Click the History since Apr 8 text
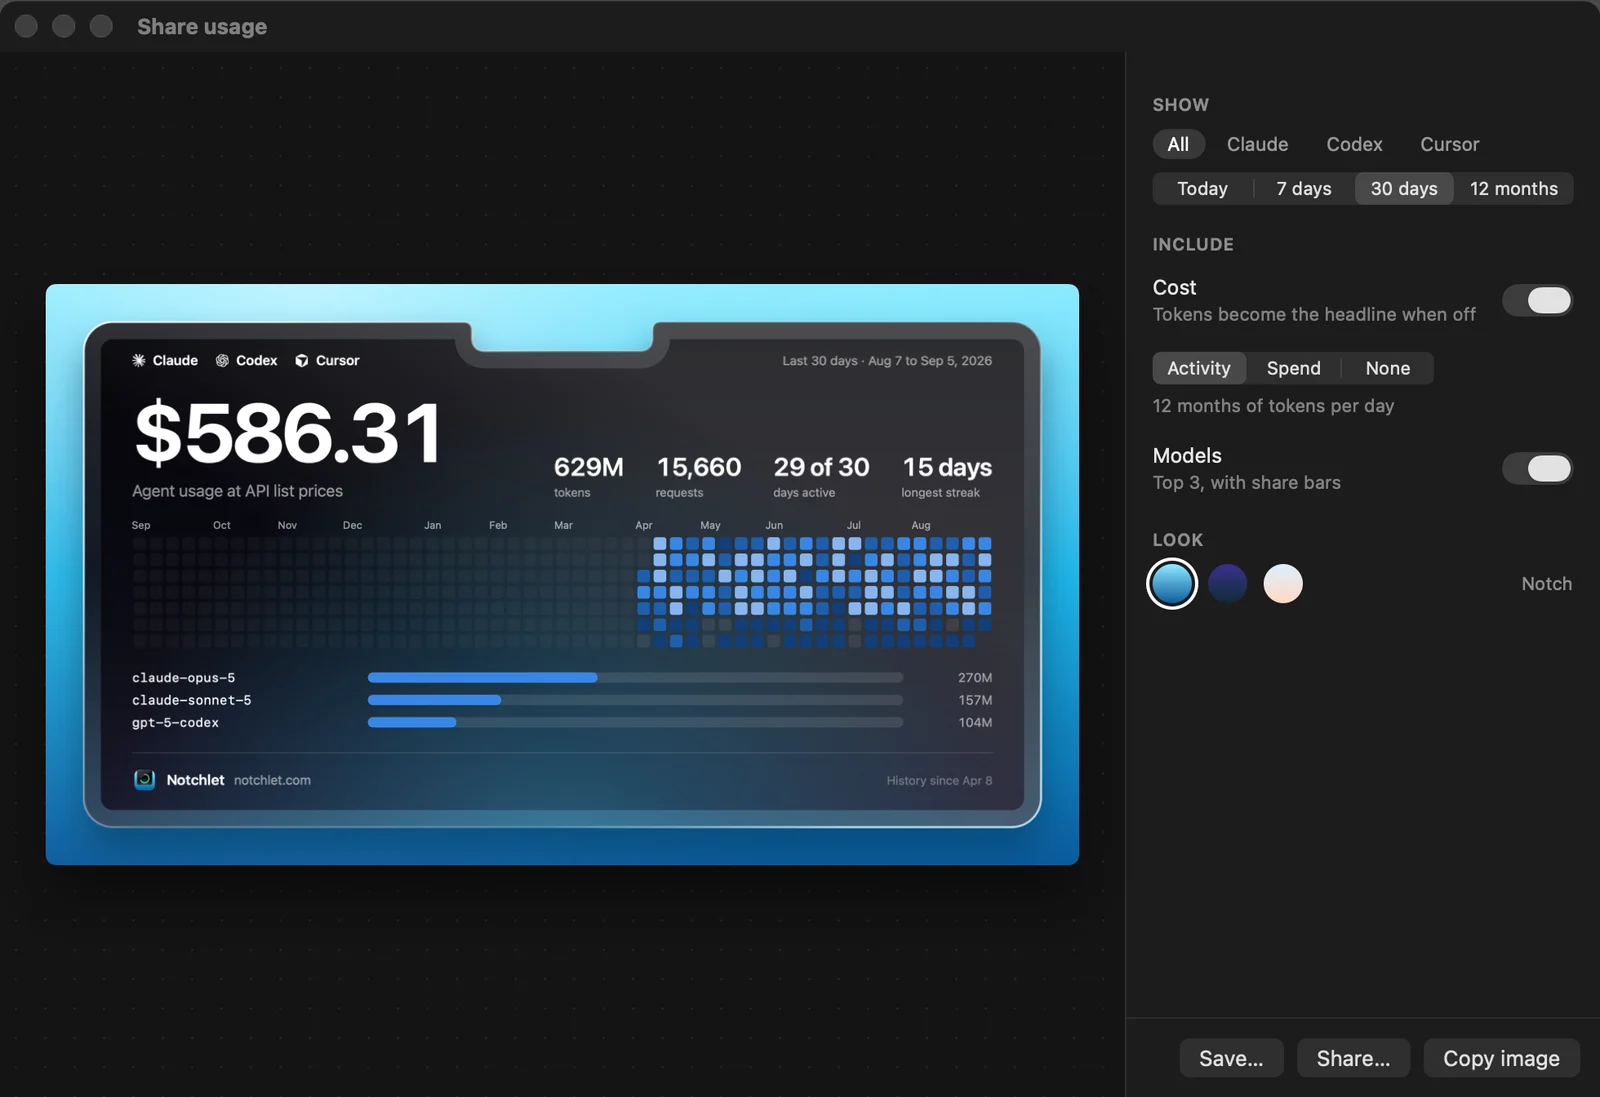1600x1097 pixels. coord(939,781)
